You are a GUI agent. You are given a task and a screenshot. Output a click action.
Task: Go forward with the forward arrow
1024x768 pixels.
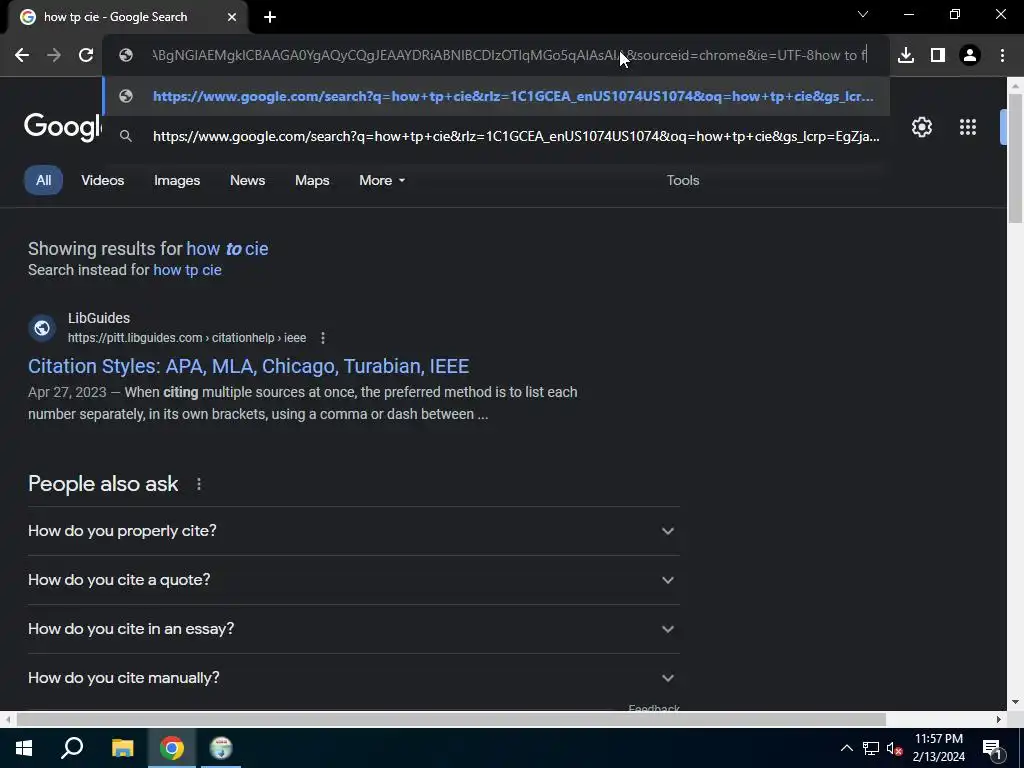pos(54,56)
